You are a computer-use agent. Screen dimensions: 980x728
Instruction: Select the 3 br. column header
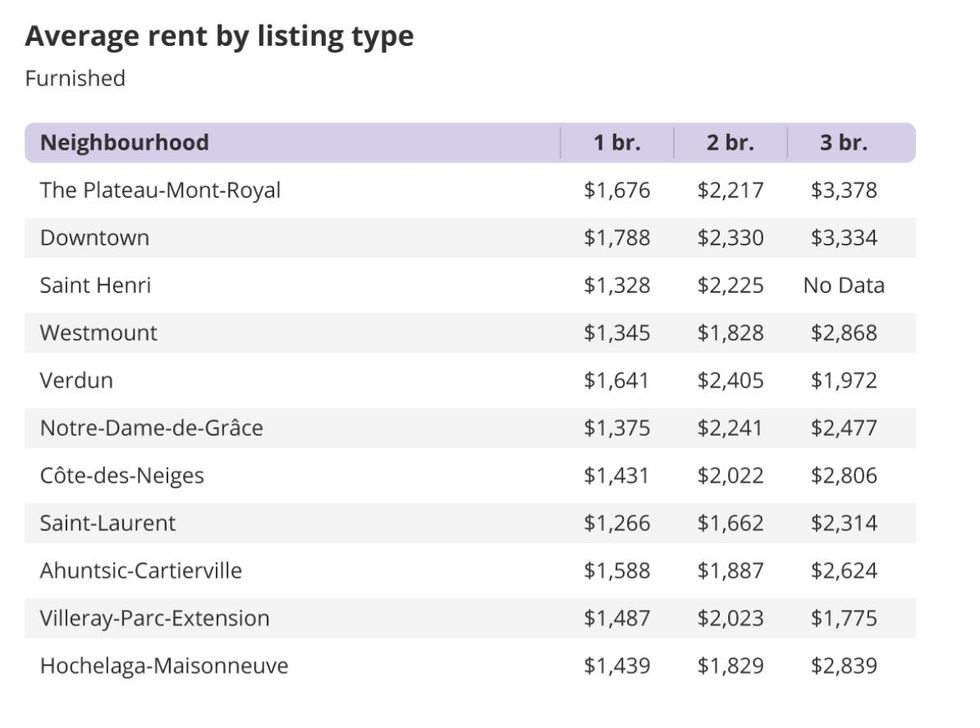tap(843, 142)
